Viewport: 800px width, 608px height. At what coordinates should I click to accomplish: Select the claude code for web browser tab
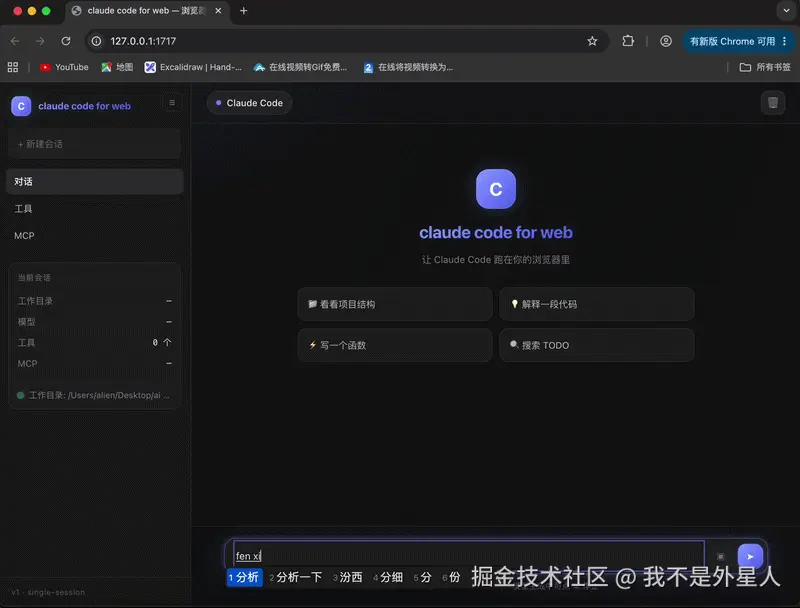click(x=148, y=11)
